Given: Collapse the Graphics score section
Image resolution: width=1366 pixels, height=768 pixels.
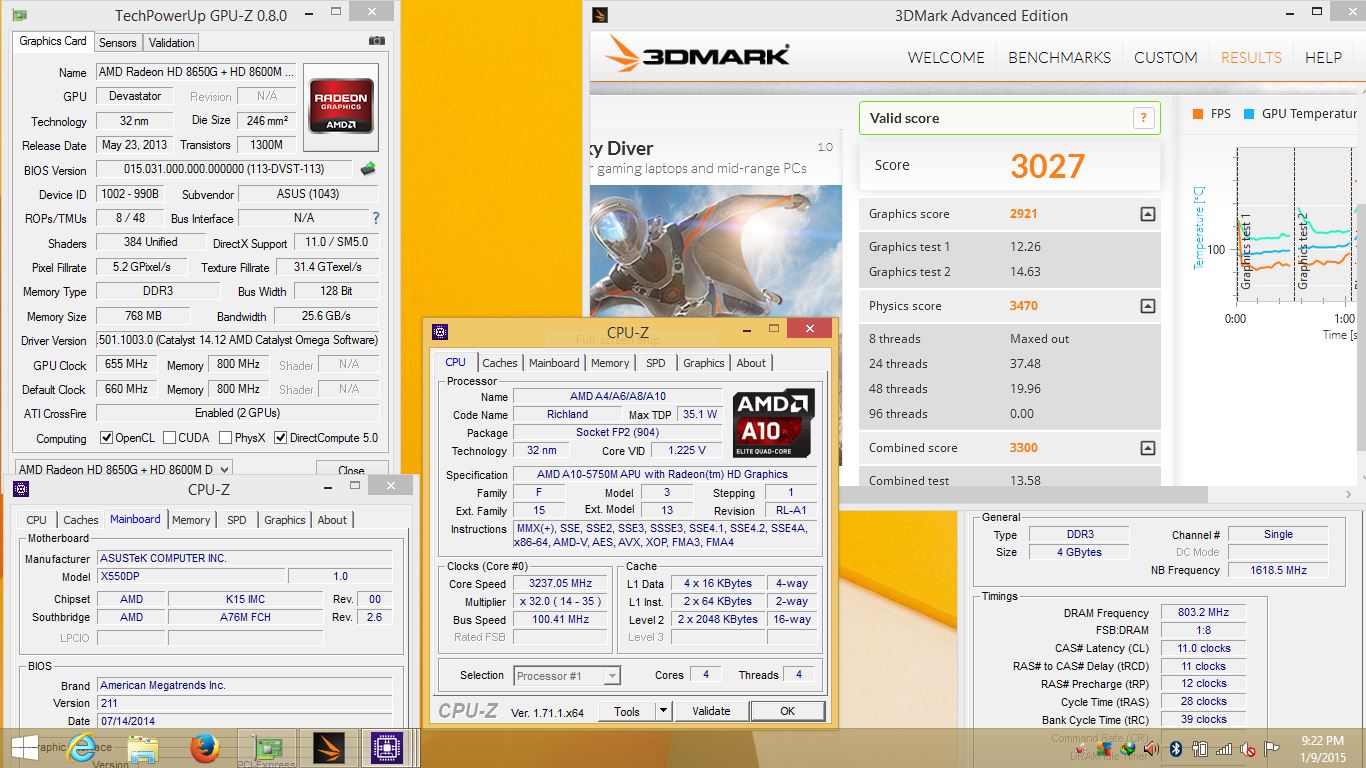Looking at the screenshot, I should (1148, 214).
